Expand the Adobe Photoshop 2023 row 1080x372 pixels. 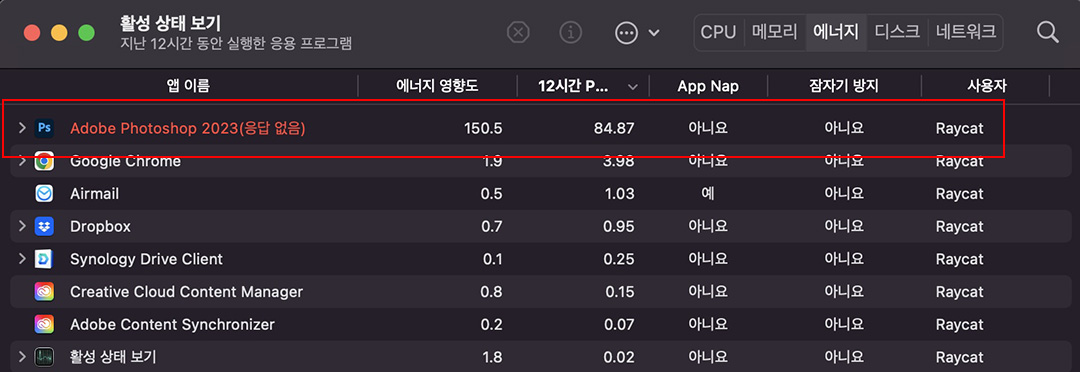(x=22, y=128)
